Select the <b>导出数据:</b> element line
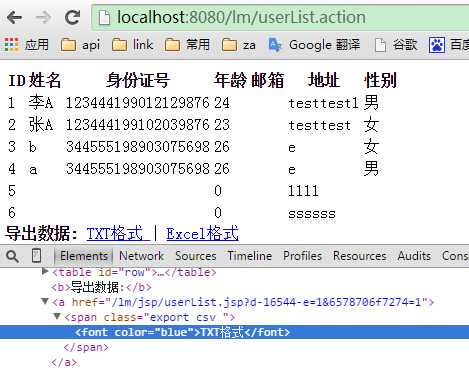This screenshot has height=370, width=469. click(x=101, y=287)
